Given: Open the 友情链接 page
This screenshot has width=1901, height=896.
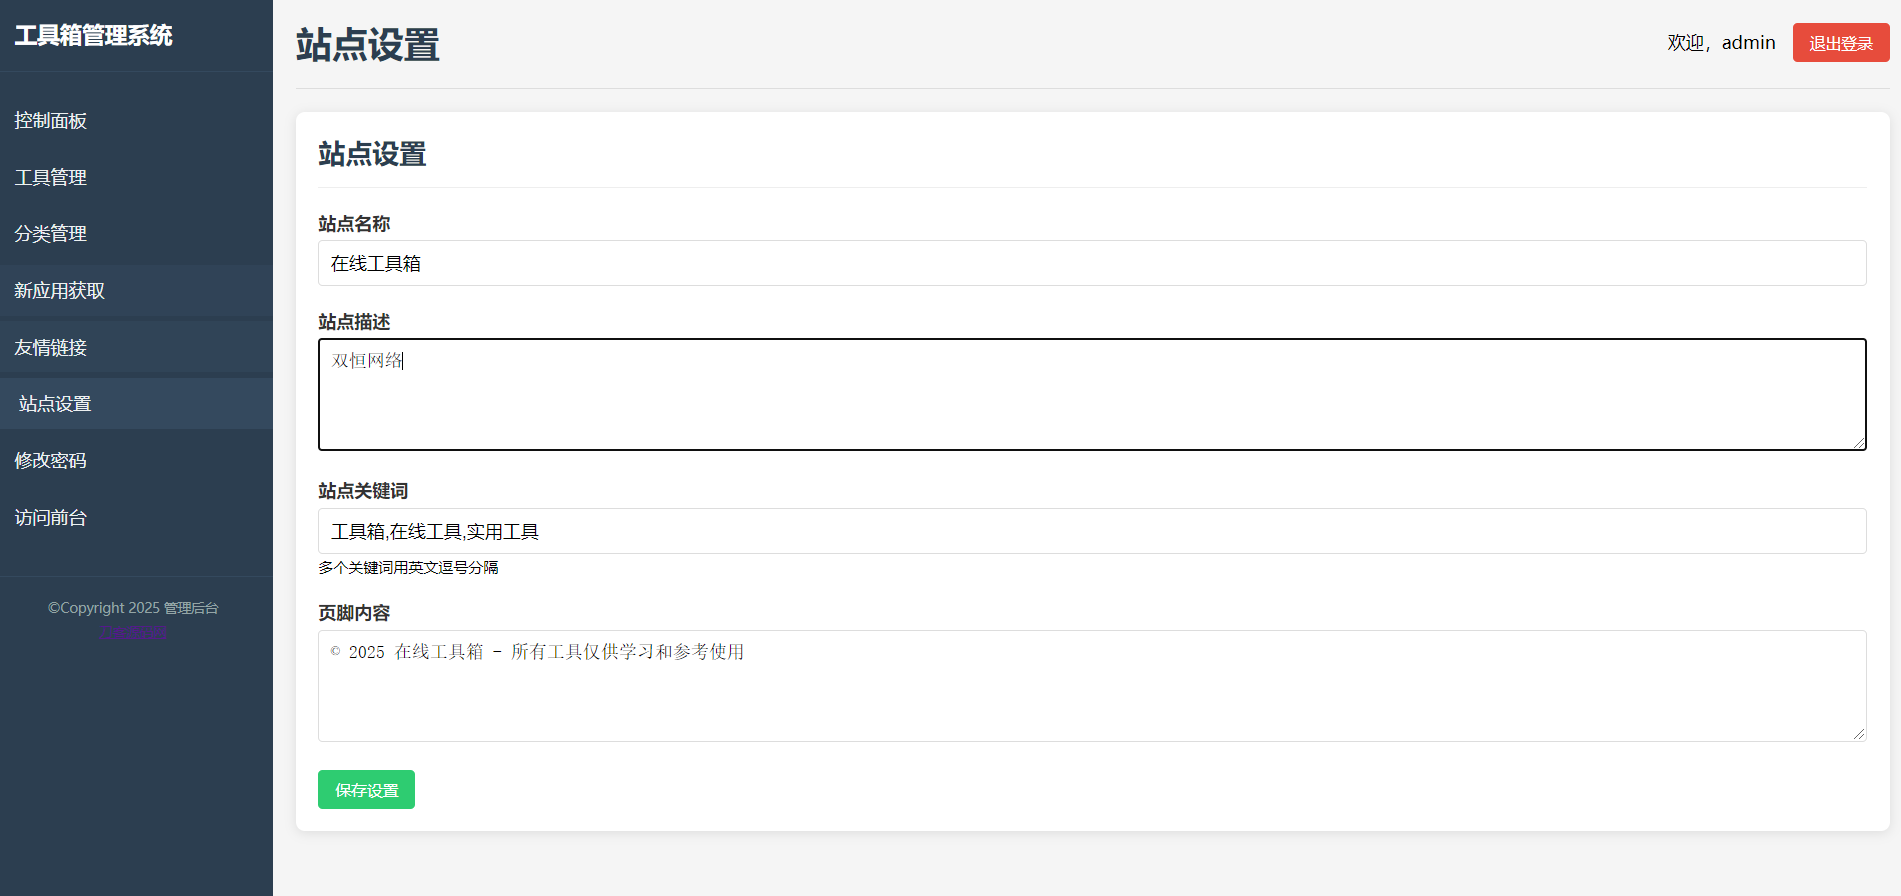Looking at the screenshot, I should point(51,348).
